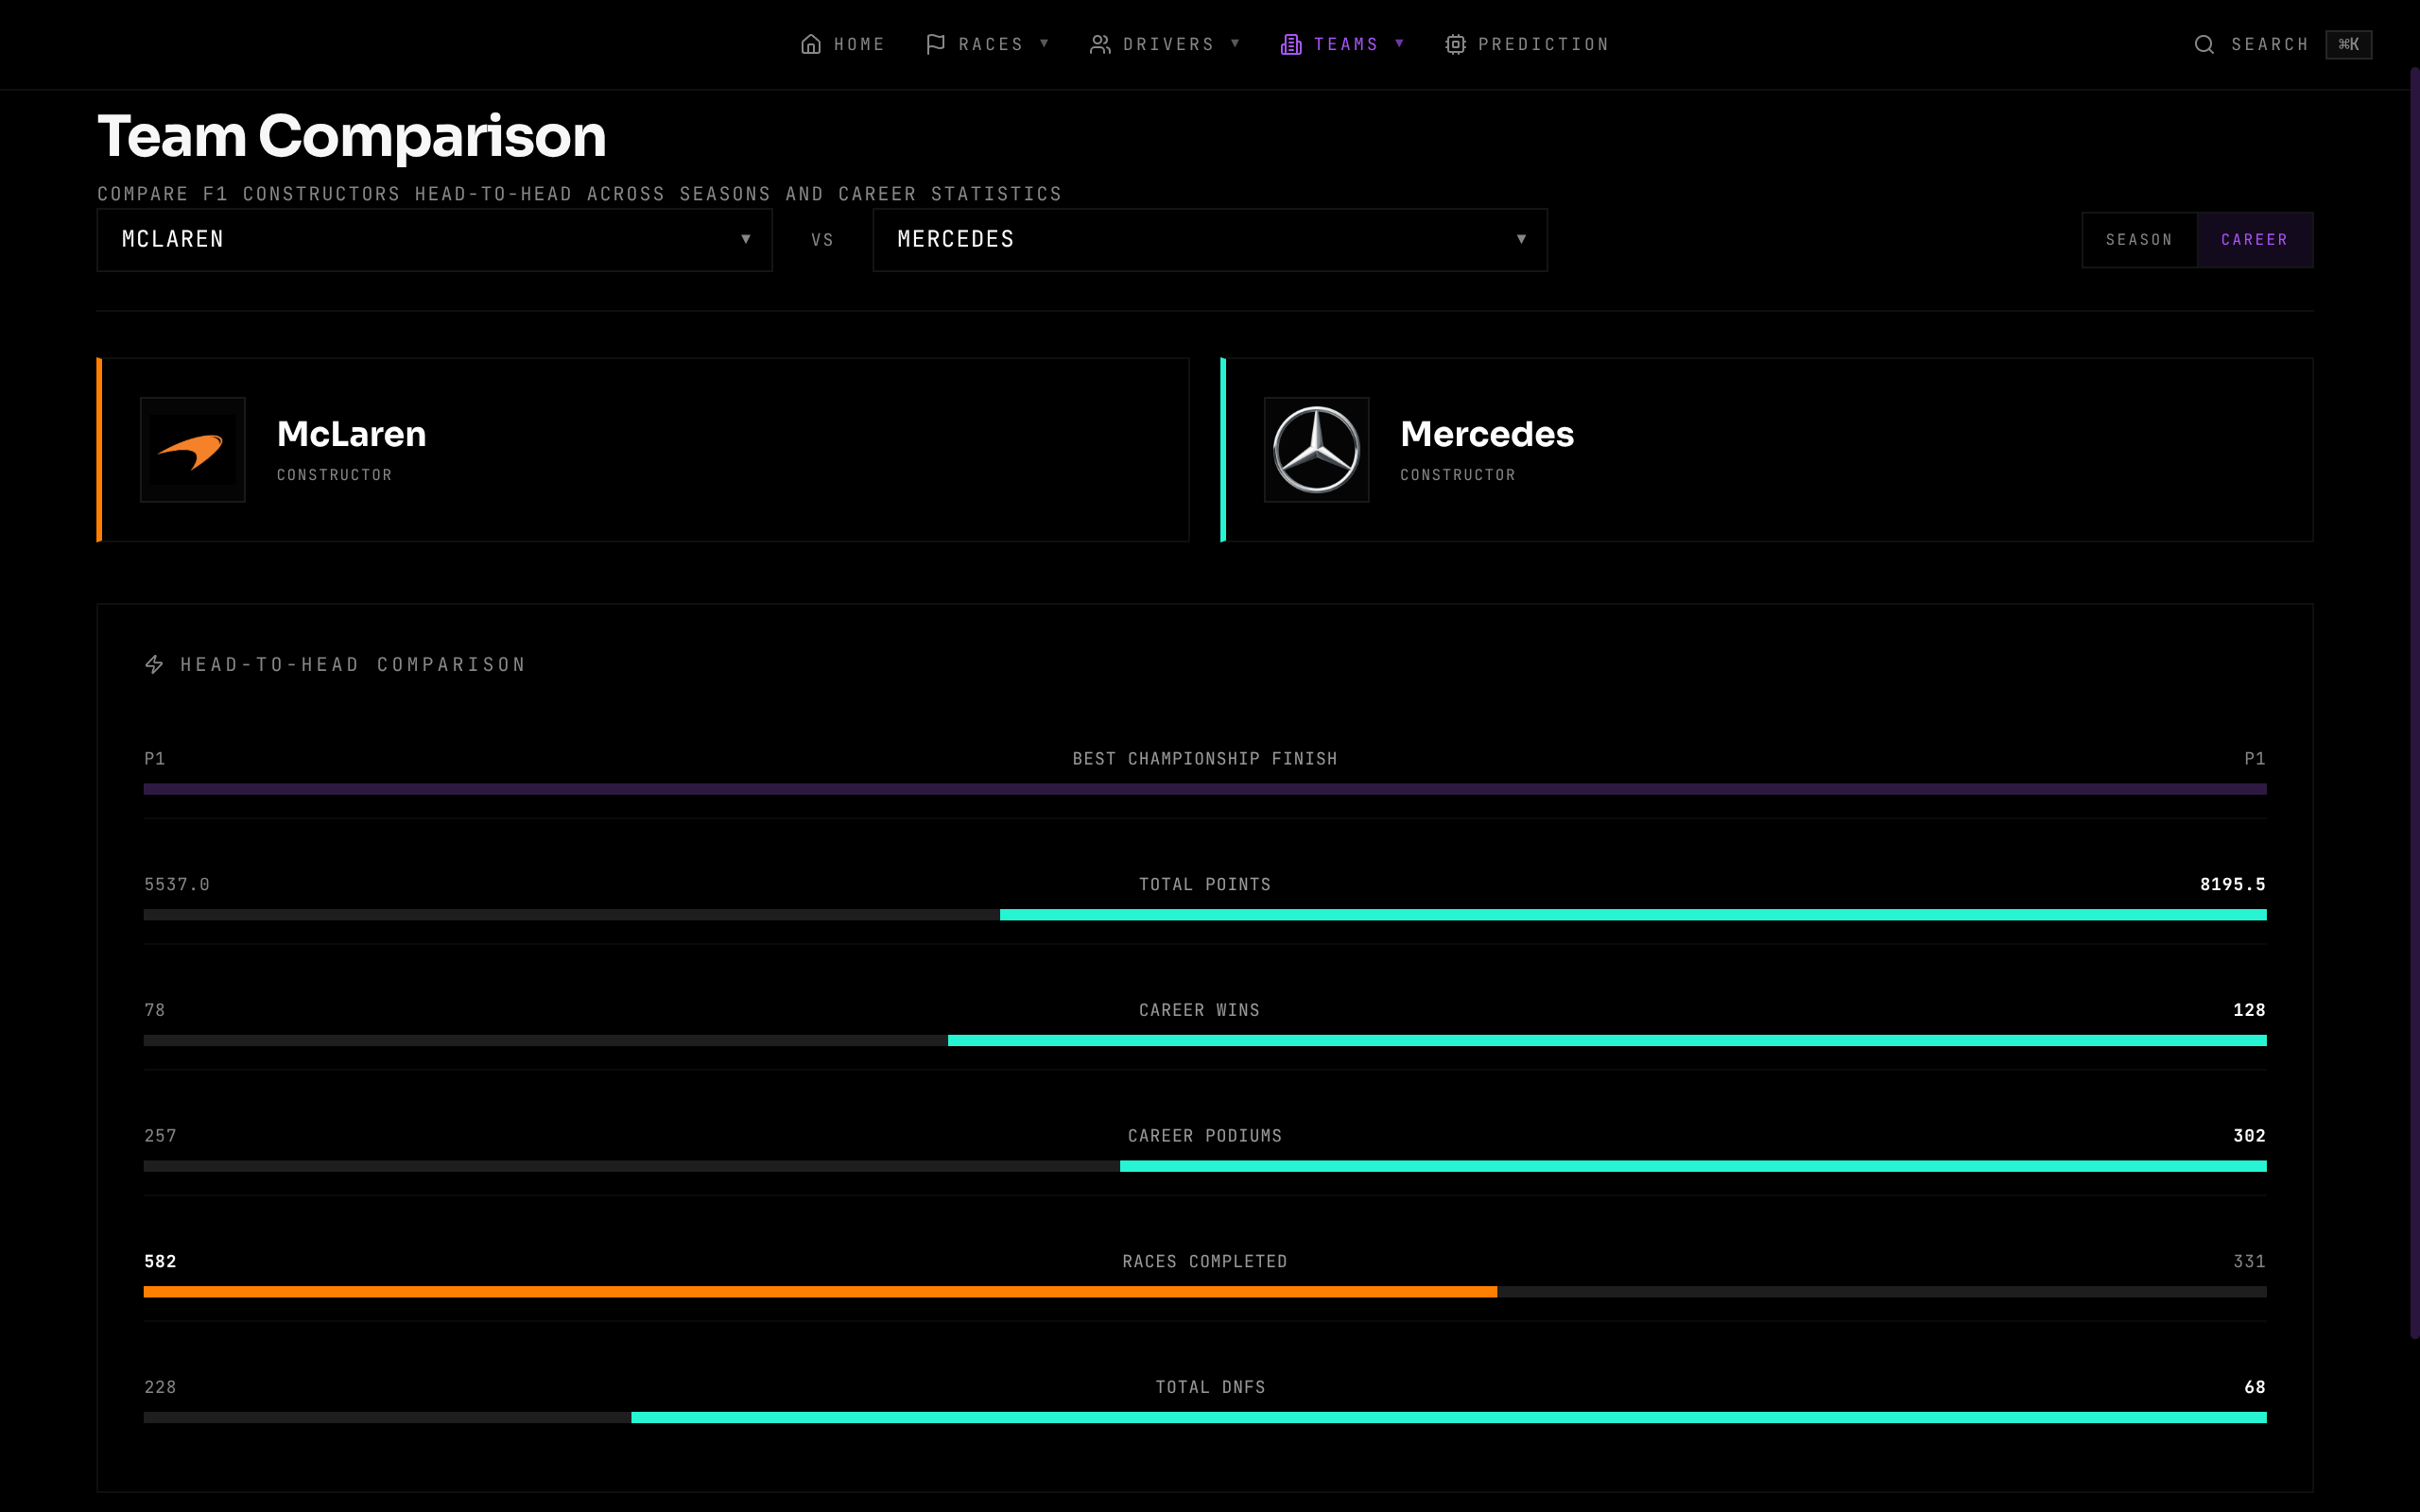The width and height of the screenshot is (2420, 1512).
Task: Click McLaren total points 5537.0
Action: pos(177,884)
